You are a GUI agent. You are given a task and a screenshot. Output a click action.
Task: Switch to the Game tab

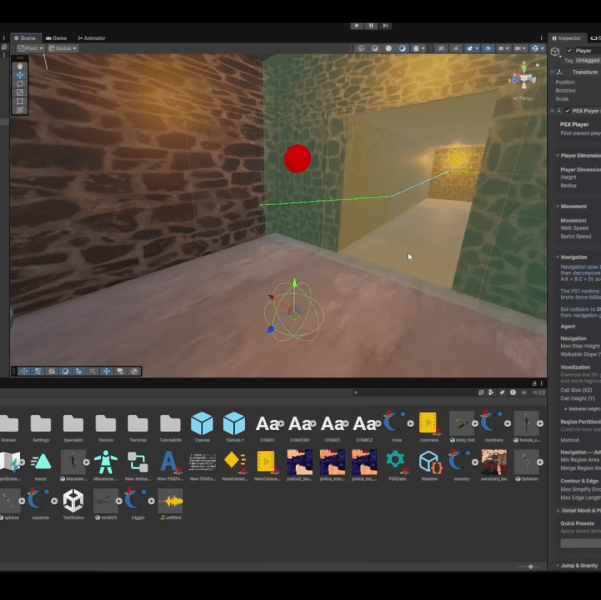(x=56, y=38)
